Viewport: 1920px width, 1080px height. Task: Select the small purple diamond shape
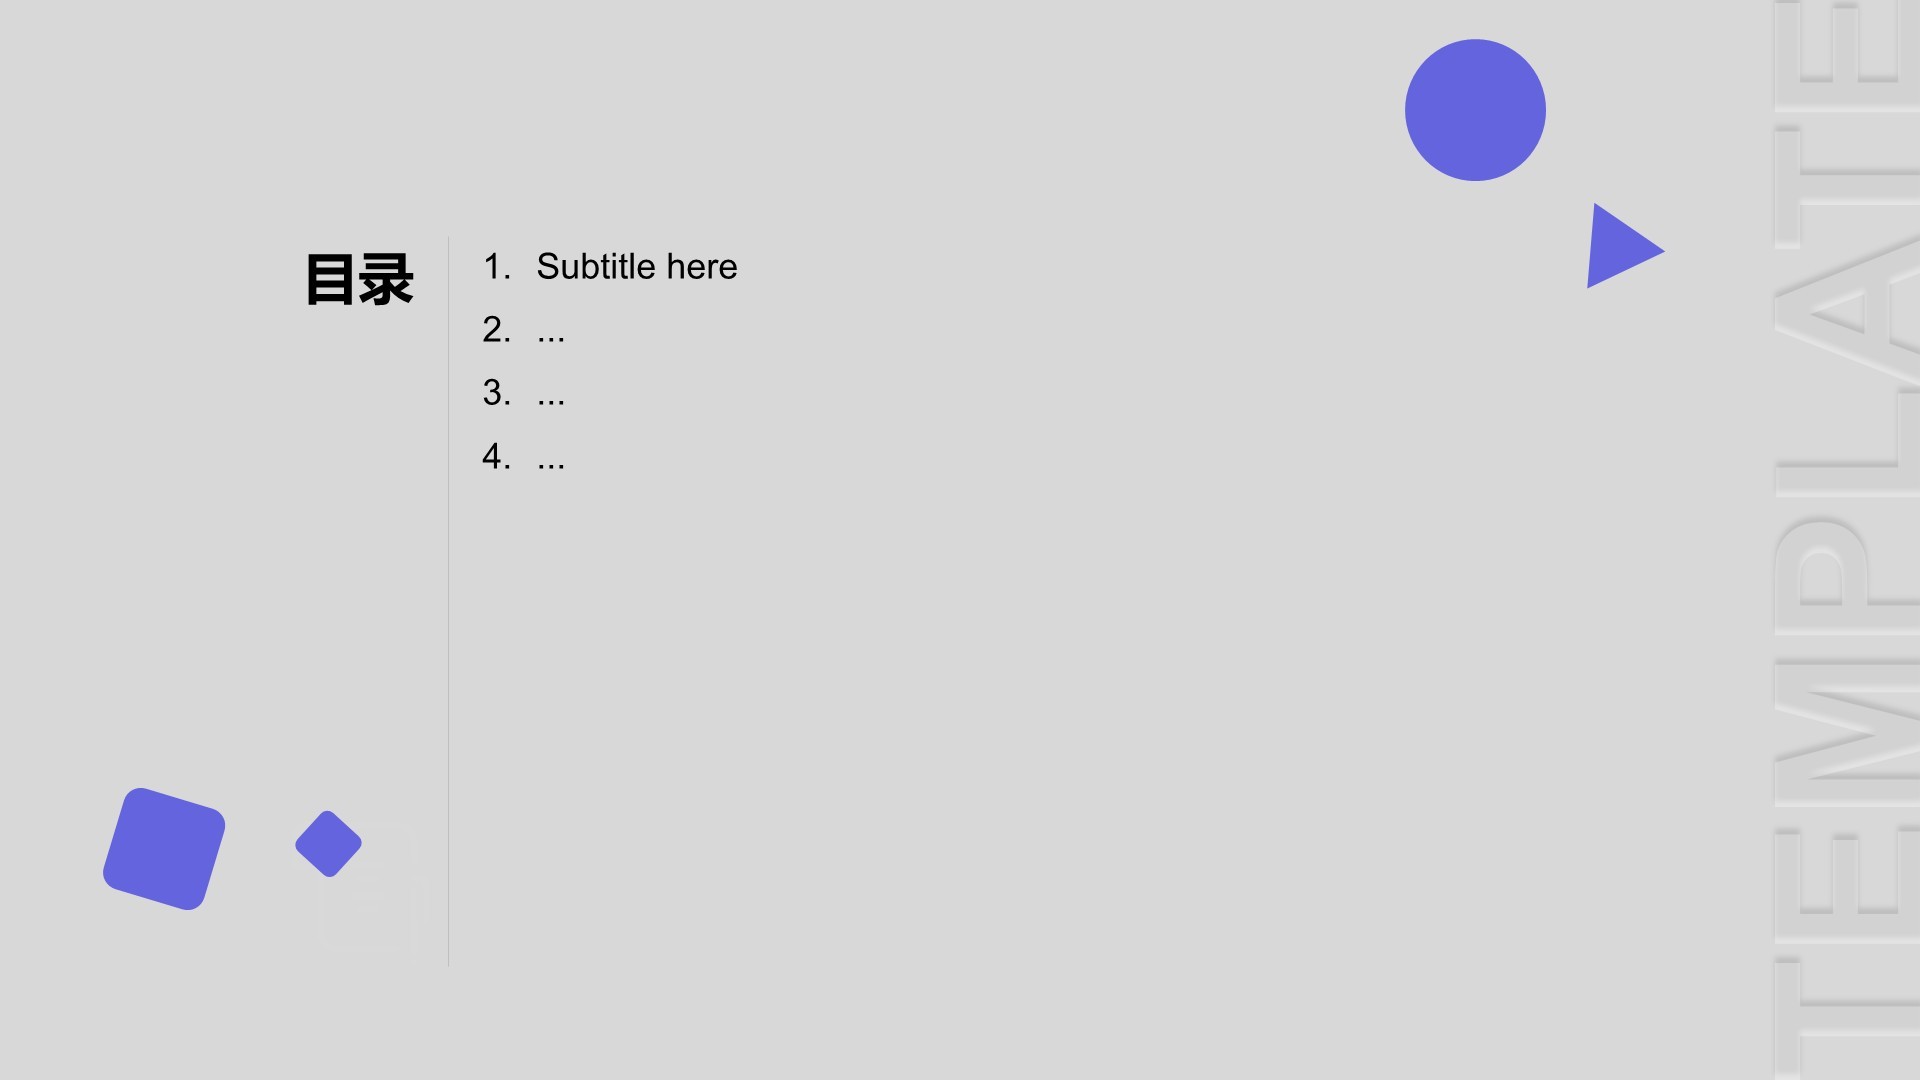pos(328,844)
